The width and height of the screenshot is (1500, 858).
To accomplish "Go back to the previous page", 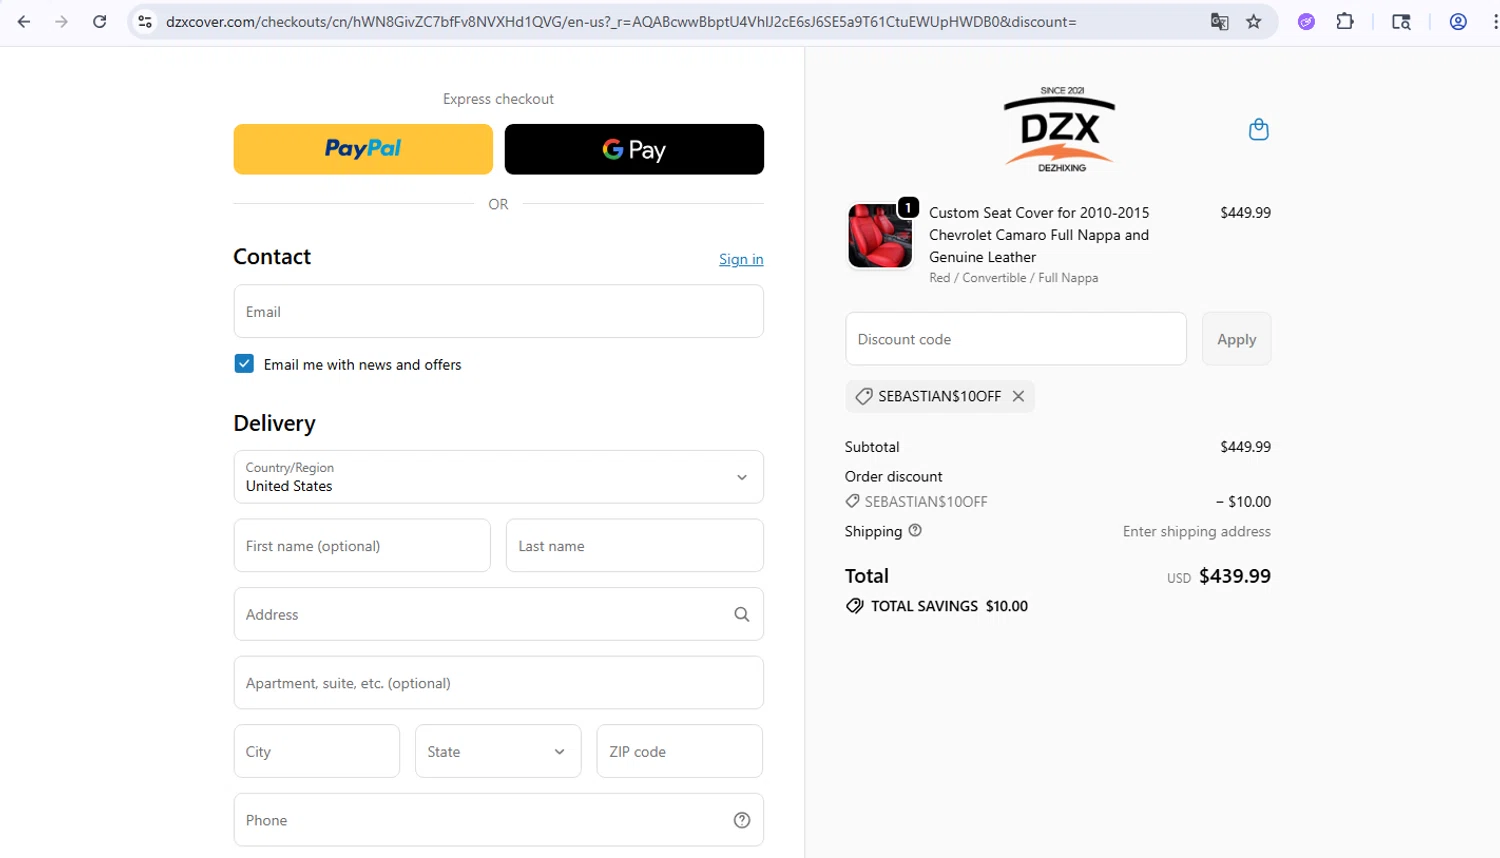I will point(24,21).
